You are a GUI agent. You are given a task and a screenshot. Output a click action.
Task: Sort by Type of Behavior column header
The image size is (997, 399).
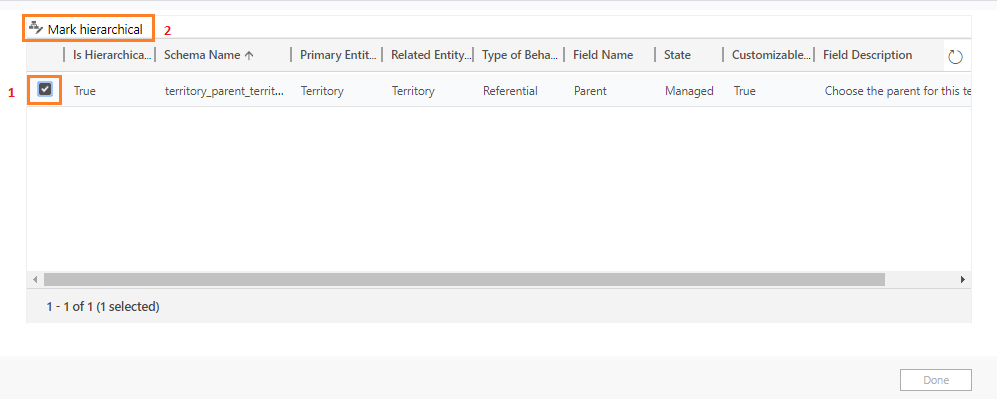(521, 55)
